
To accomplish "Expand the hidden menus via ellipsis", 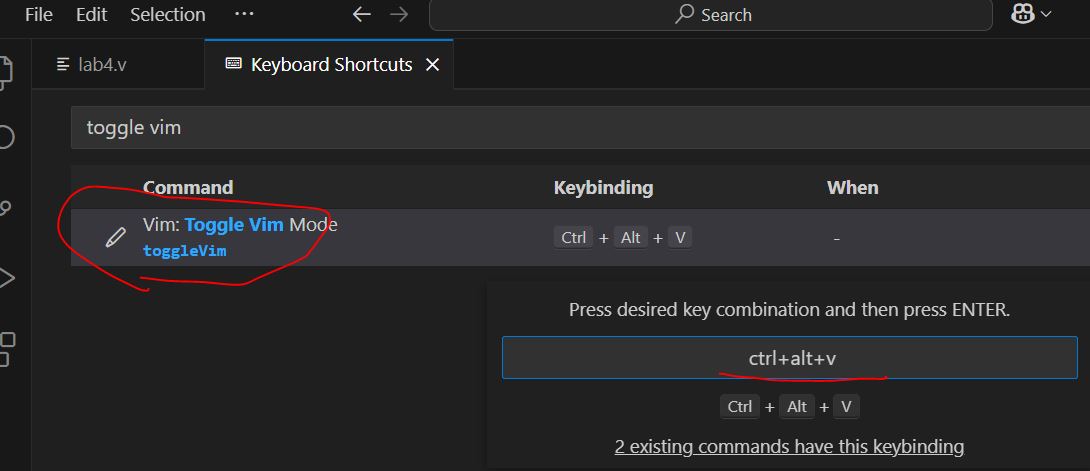I will tap(243, 14).
